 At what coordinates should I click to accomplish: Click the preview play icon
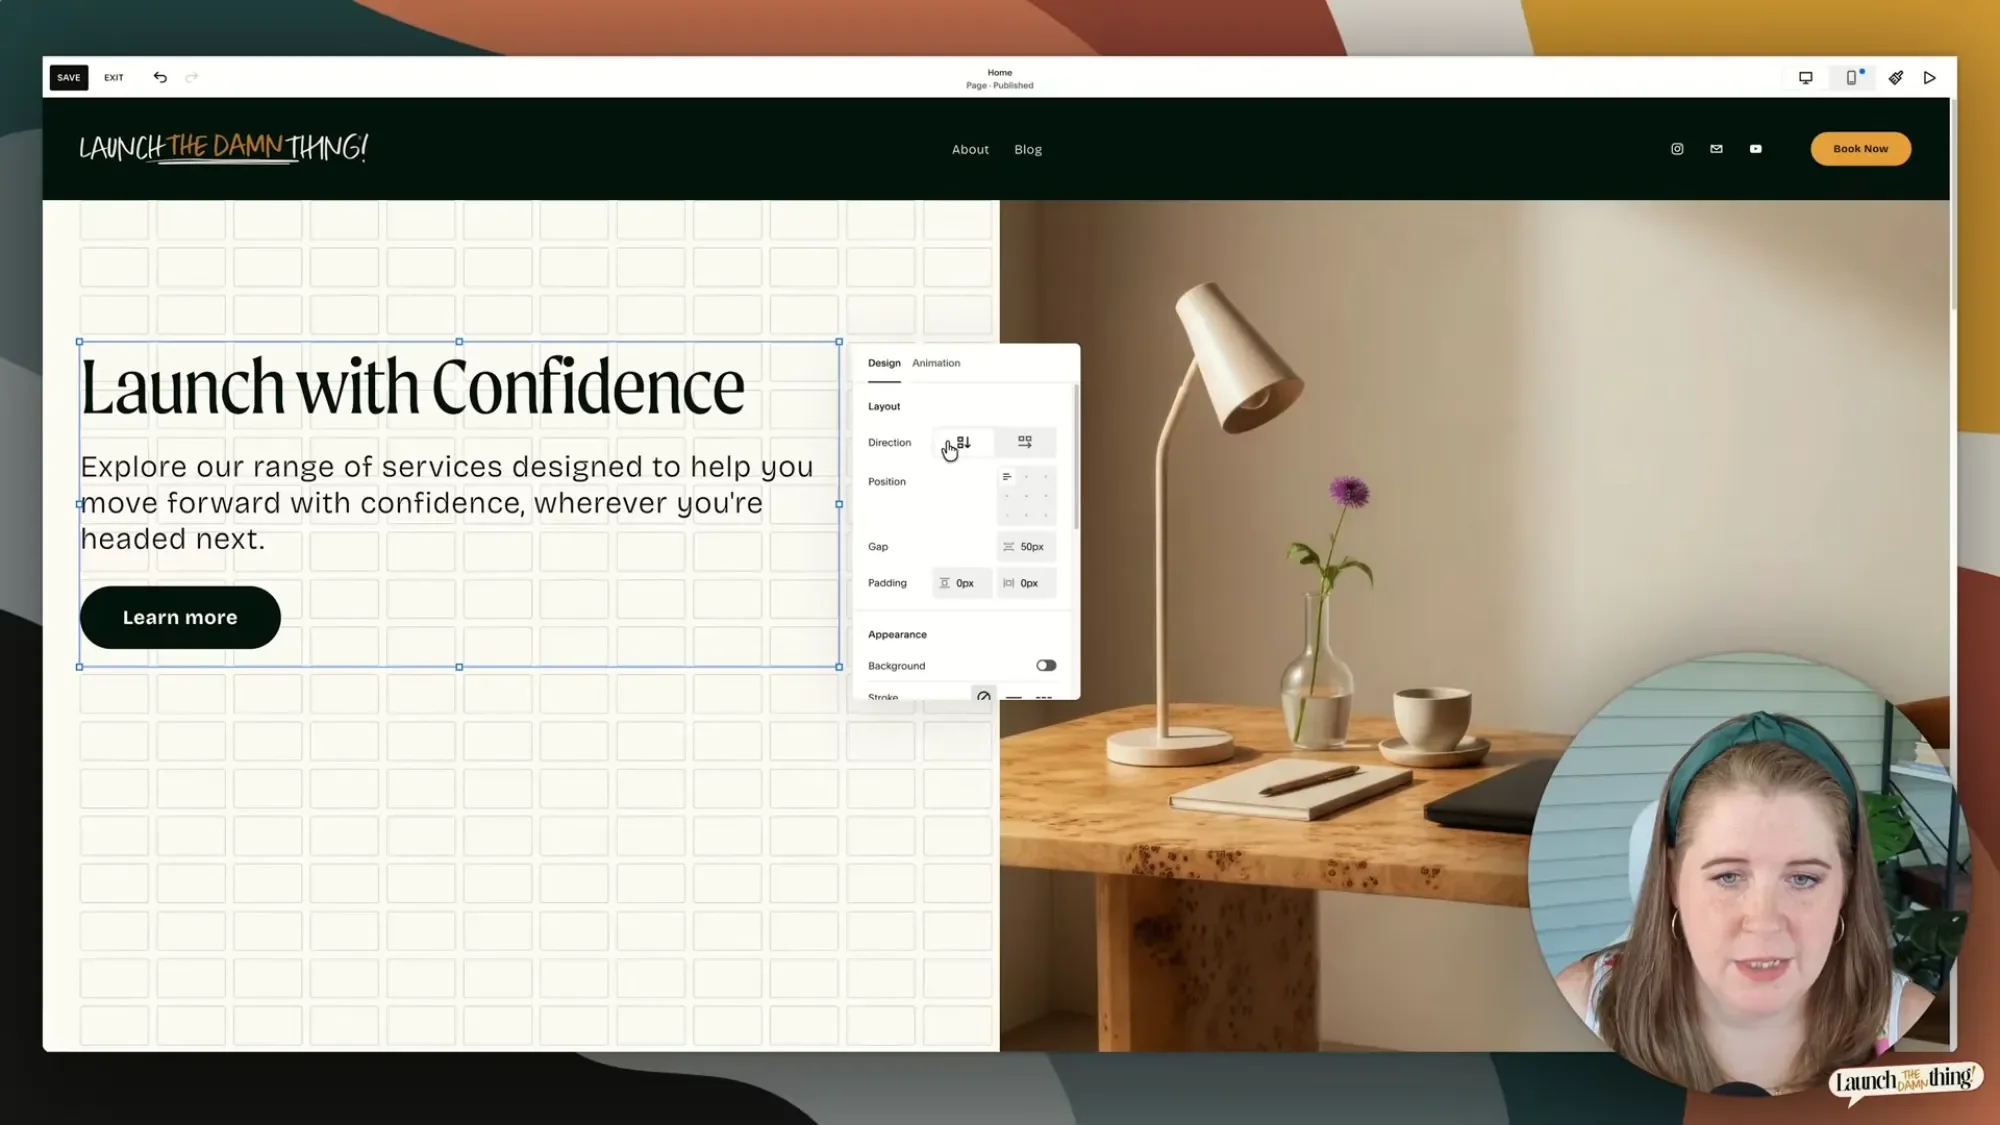1930,78
